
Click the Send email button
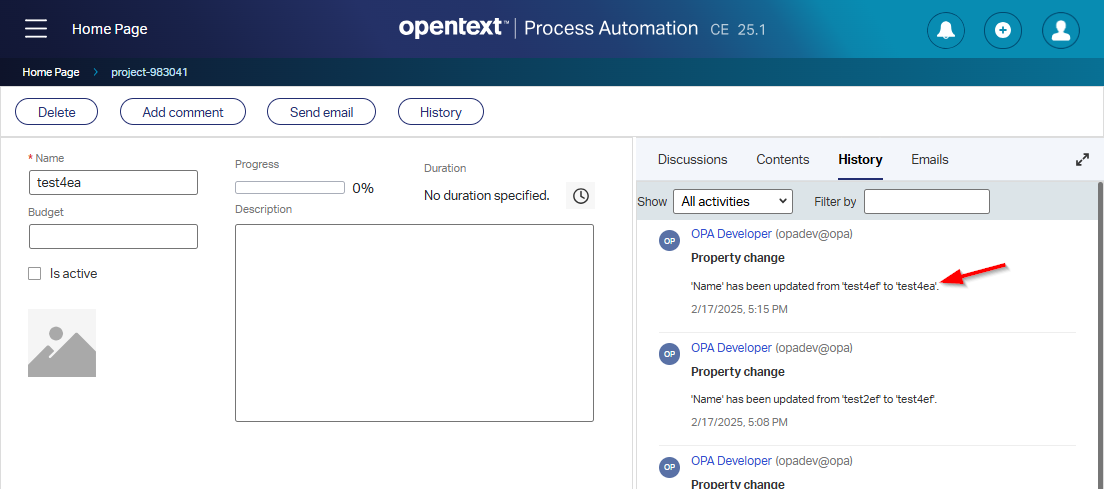click(x=321, y=112)
